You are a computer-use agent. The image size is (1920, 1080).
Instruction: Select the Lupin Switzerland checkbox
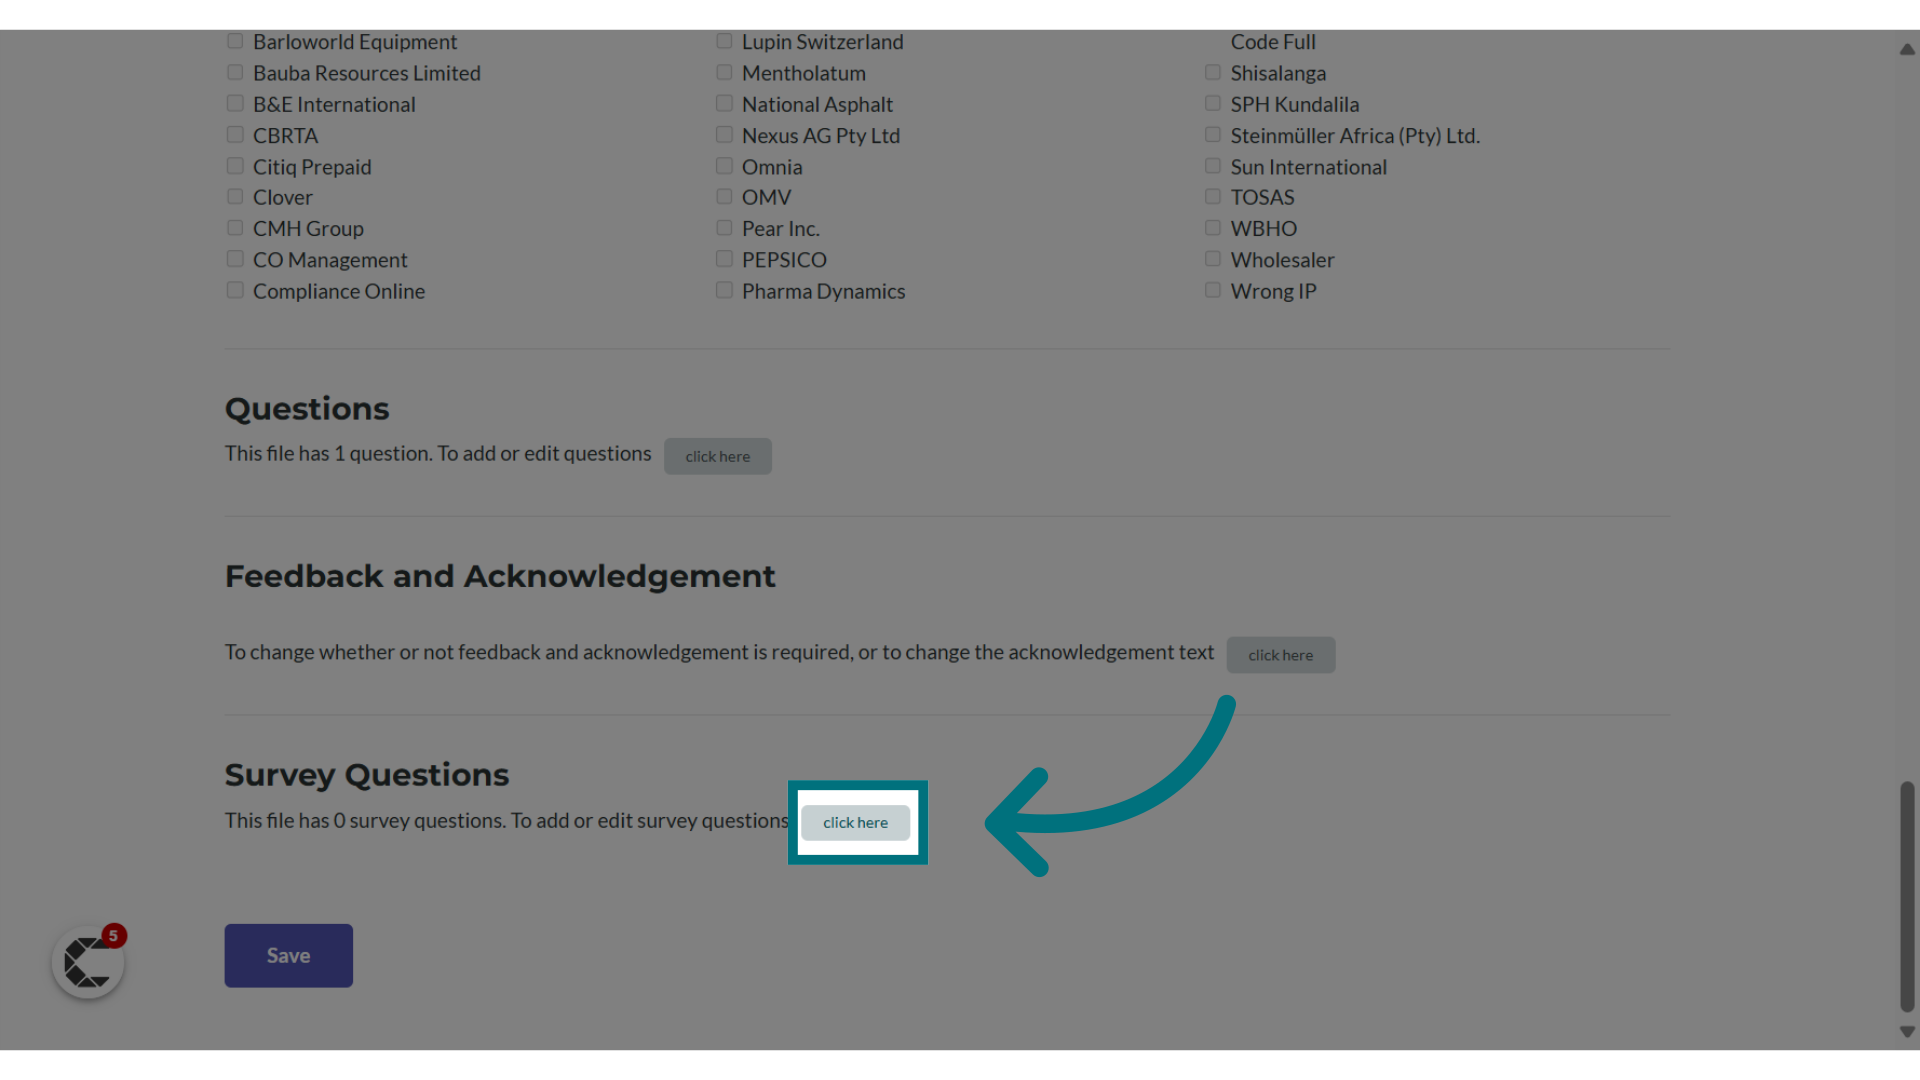(x=723, y=40)
